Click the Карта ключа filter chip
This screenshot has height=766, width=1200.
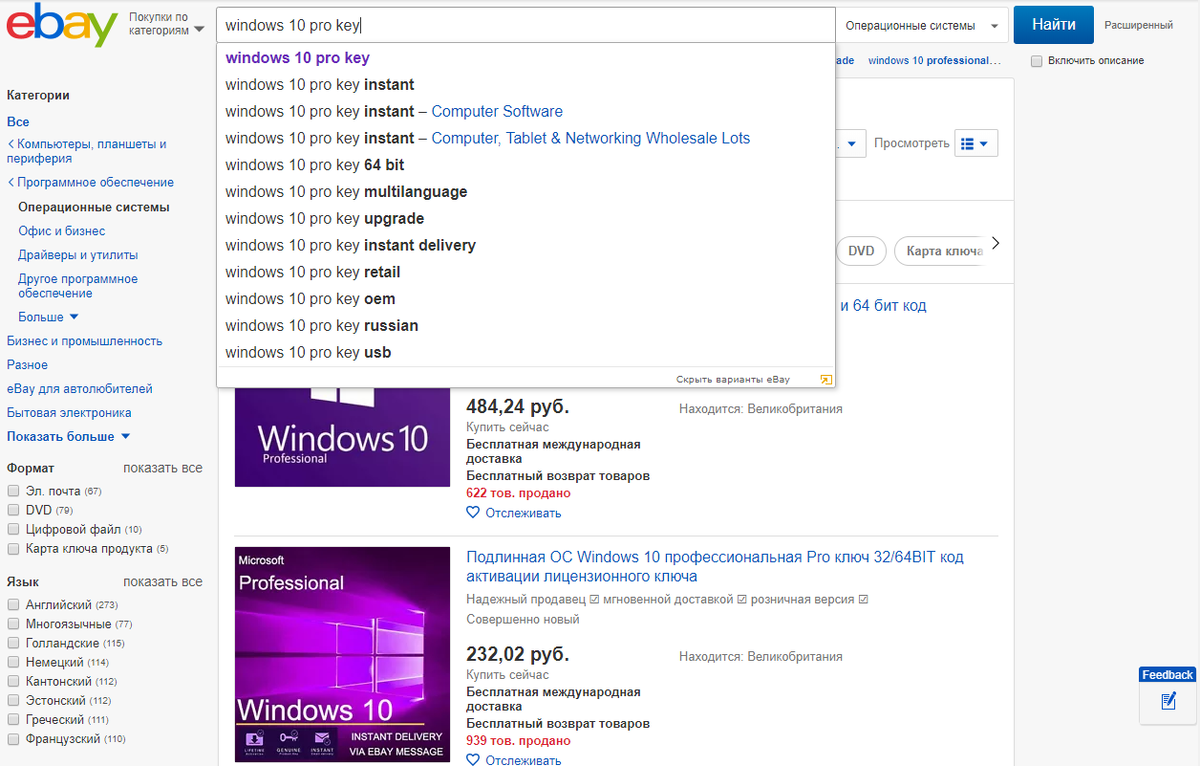[x=941, y=251]
